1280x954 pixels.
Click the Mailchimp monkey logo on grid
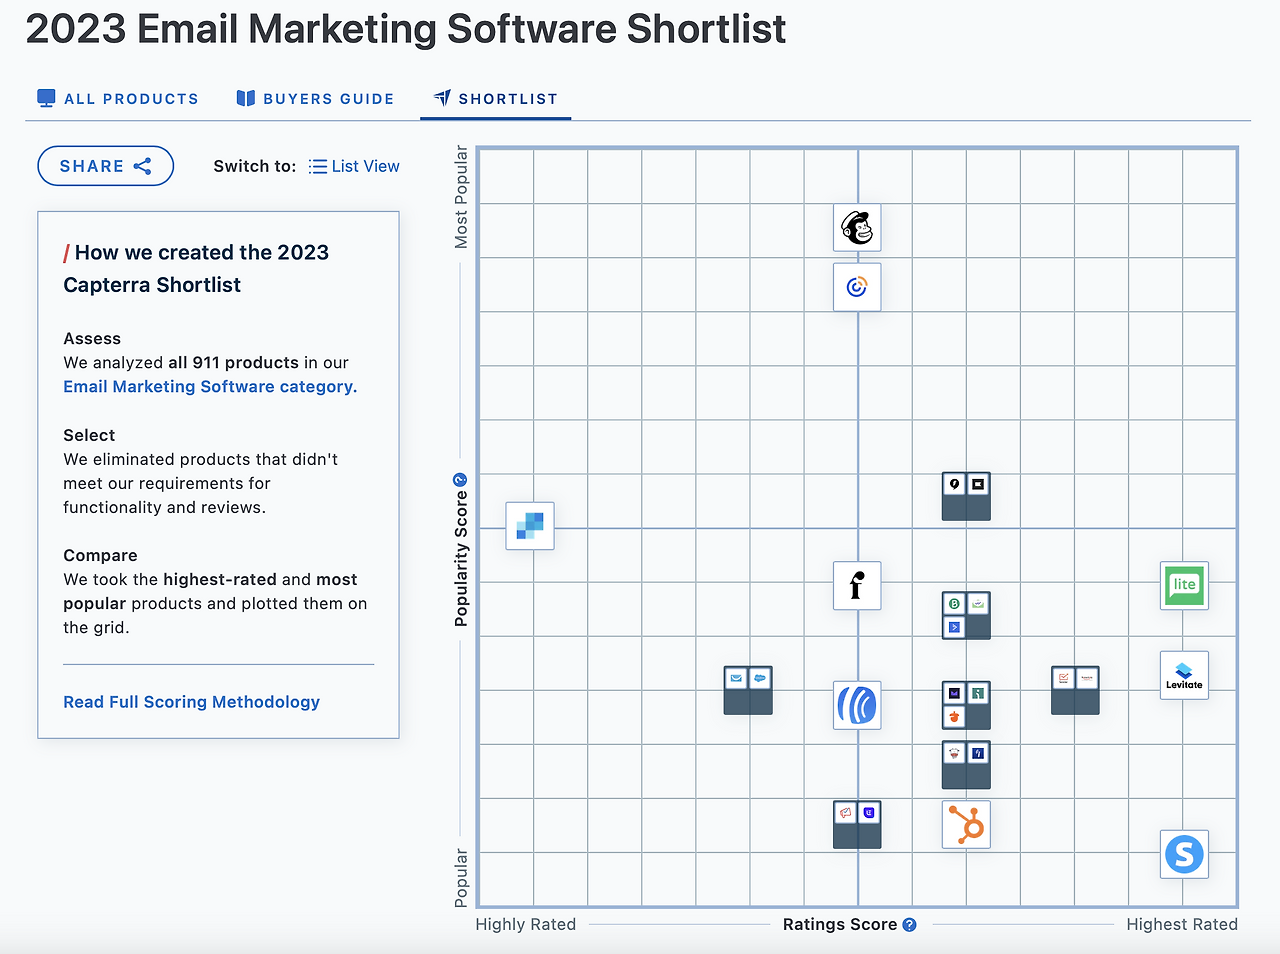click(x=857, y=228)
